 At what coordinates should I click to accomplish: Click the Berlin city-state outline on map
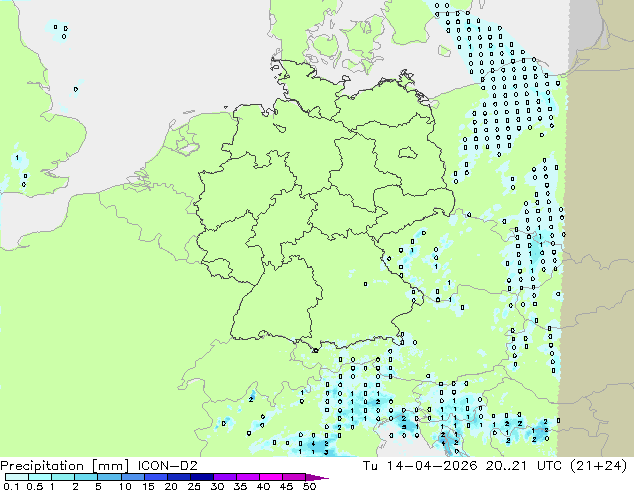[x=407, y=153]
